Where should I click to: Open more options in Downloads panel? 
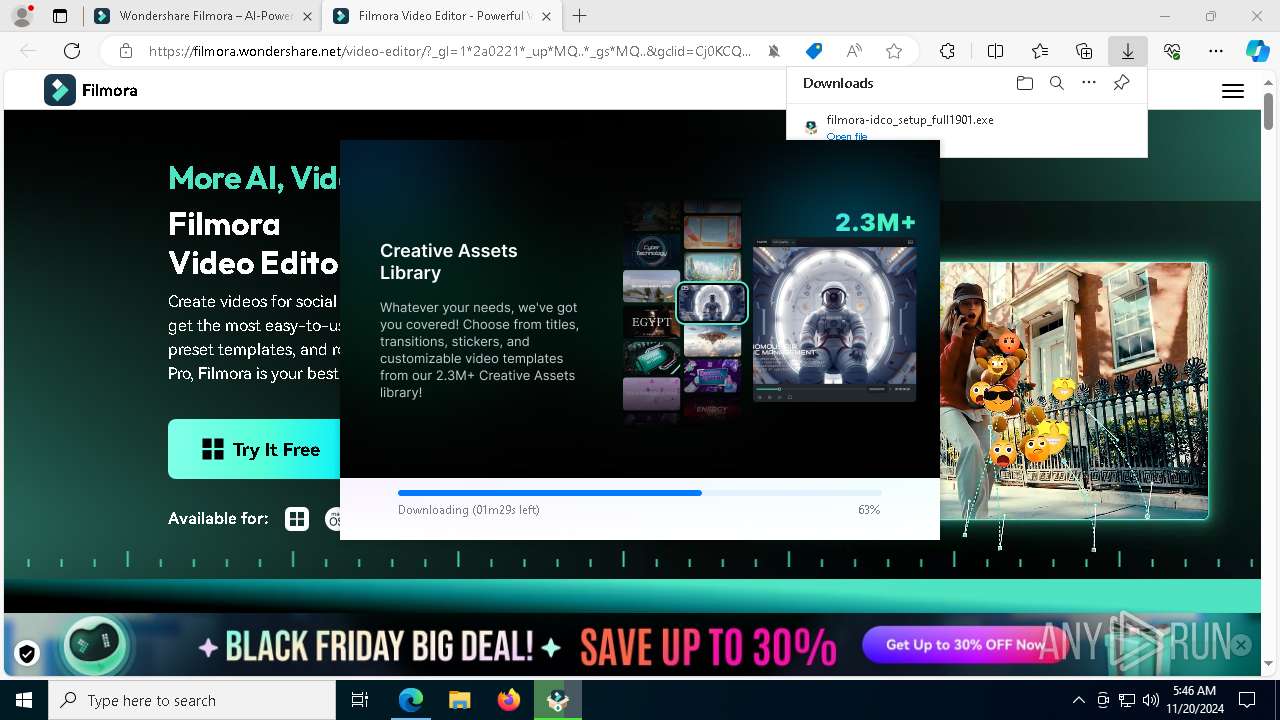pos(1089,83)
